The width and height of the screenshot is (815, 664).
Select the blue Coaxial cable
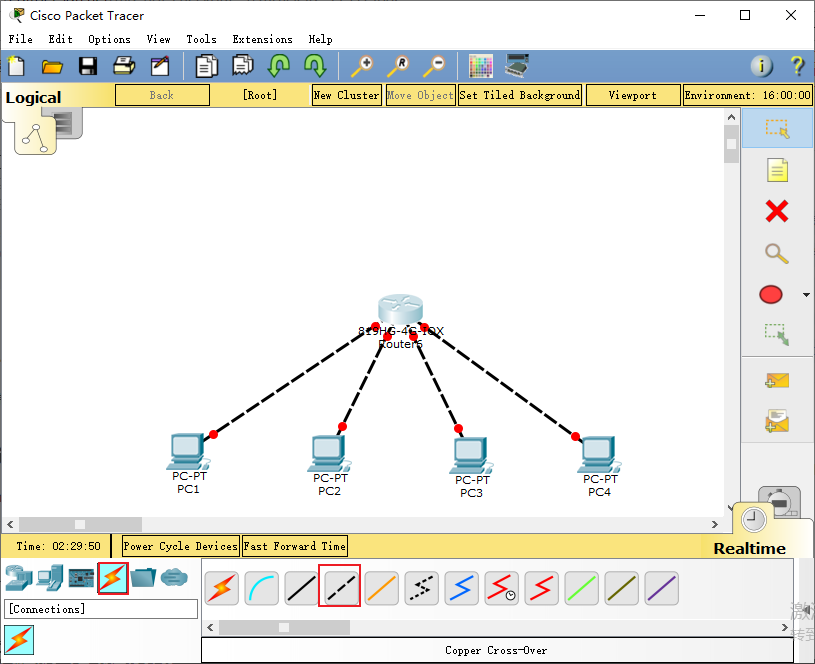point(461,588)
